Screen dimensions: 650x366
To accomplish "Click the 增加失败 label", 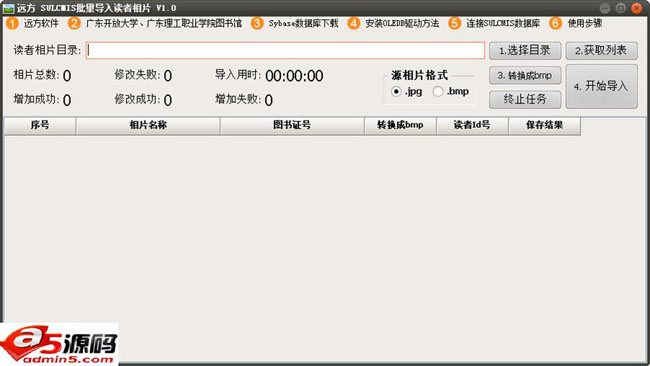I will (238, 99).
